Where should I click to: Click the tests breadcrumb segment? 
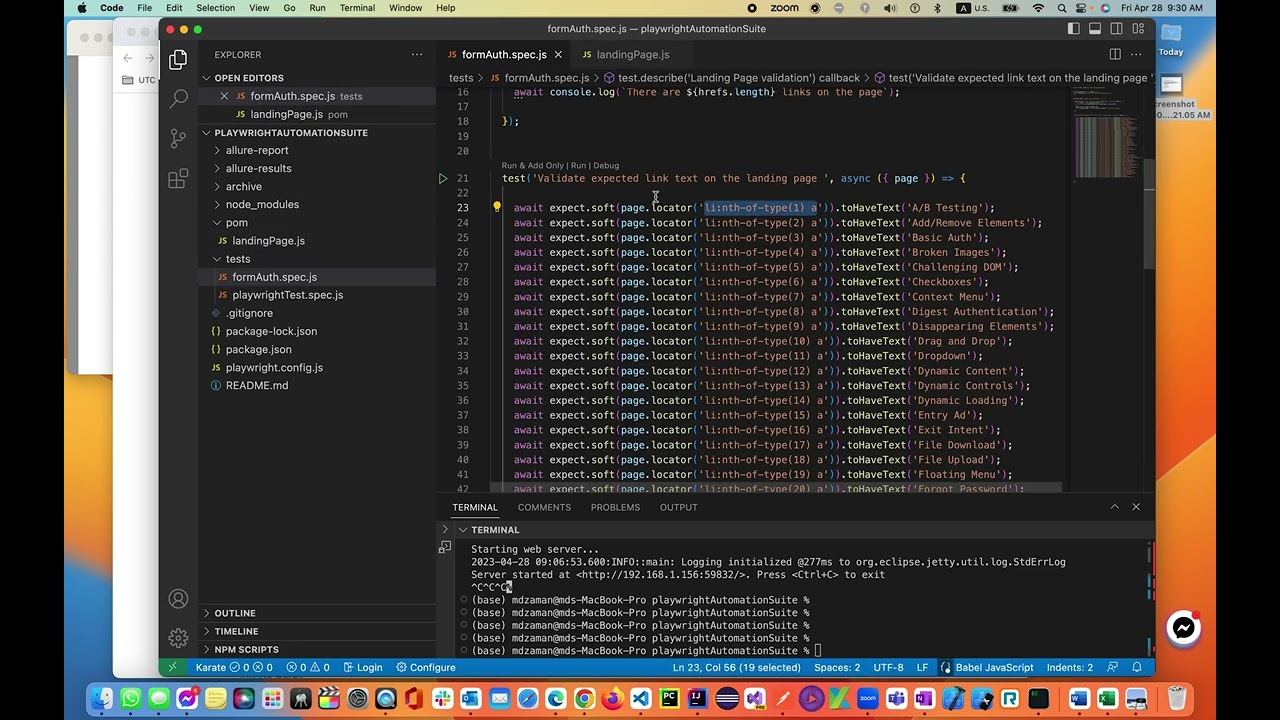pos(461,77)
